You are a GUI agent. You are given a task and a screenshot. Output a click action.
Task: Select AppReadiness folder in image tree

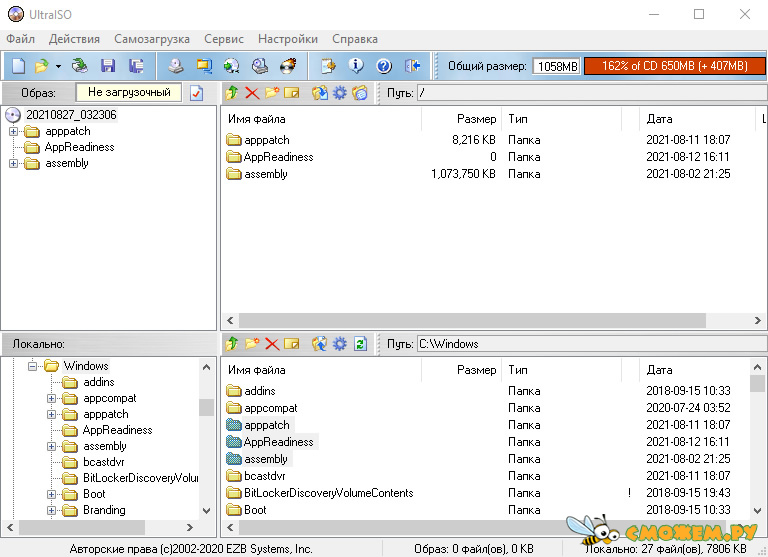[79, 147]
